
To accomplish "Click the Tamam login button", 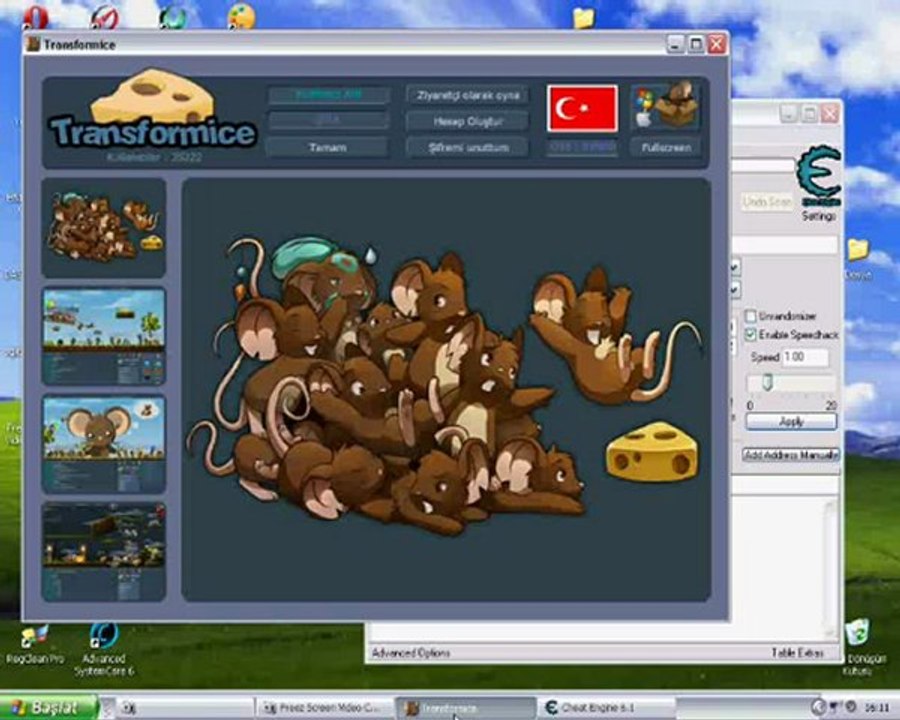I will pos(328,148).
